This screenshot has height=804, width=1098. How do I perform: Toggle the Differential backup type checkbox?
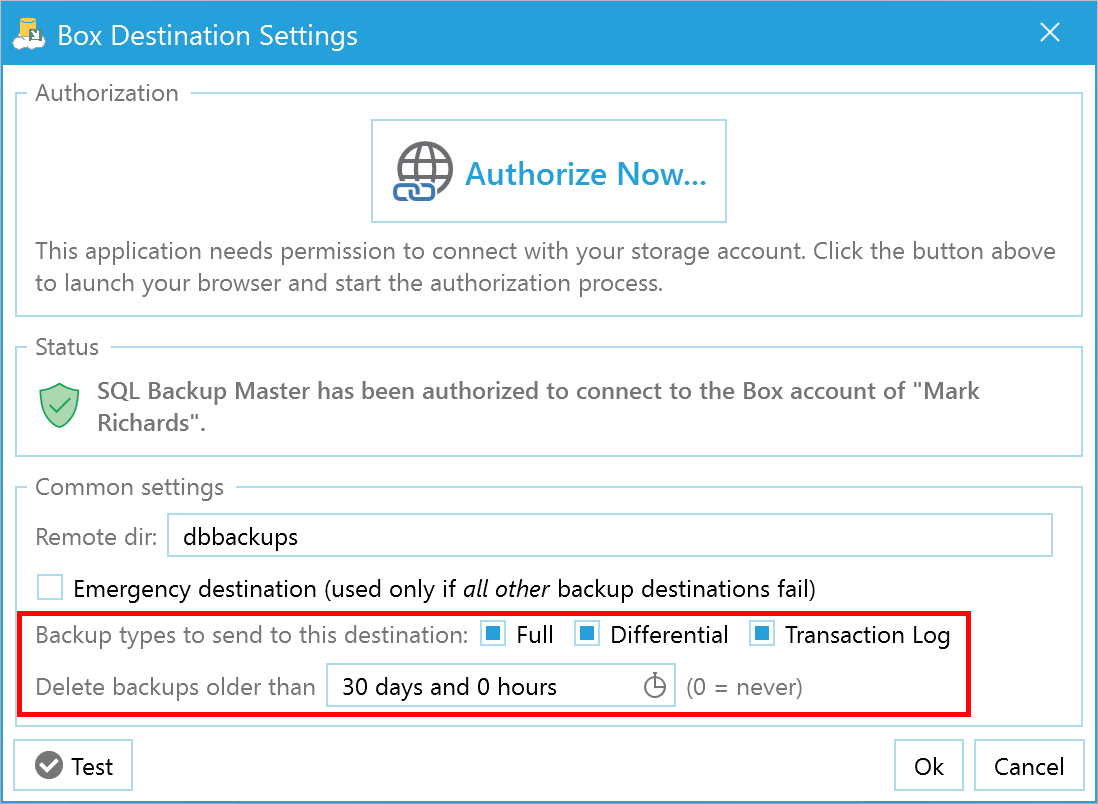click(x=586, y=634)
